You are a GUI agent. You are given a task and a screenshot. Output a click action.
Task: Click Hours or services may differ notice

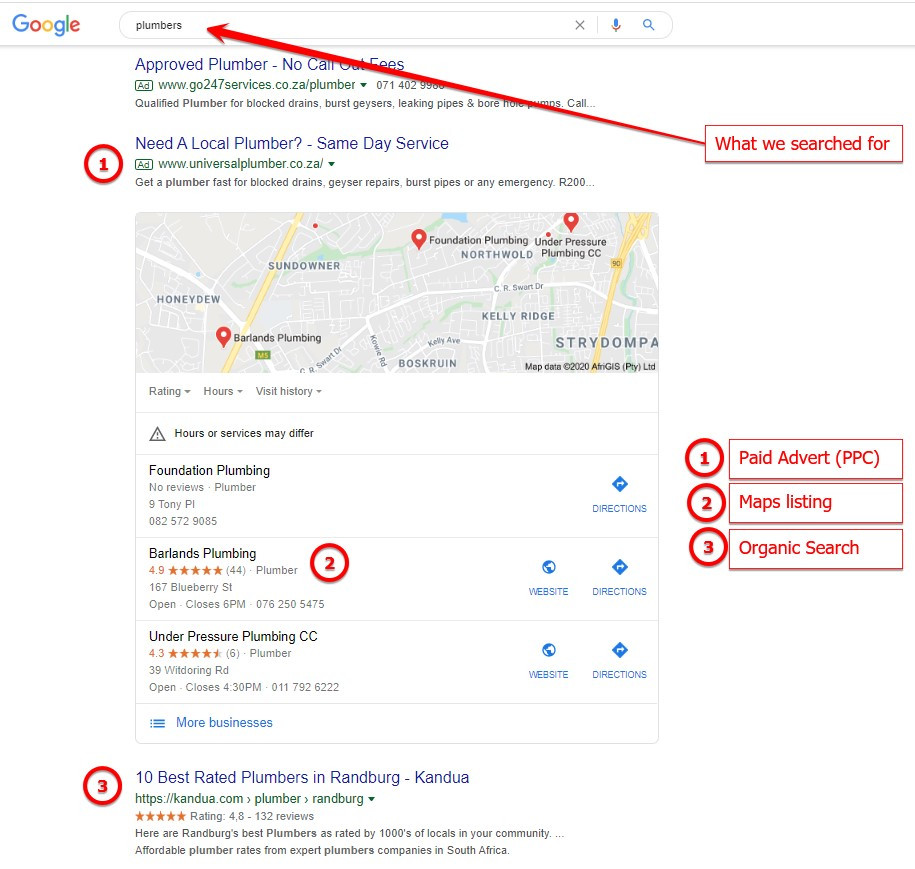click(x=244, y=433)
